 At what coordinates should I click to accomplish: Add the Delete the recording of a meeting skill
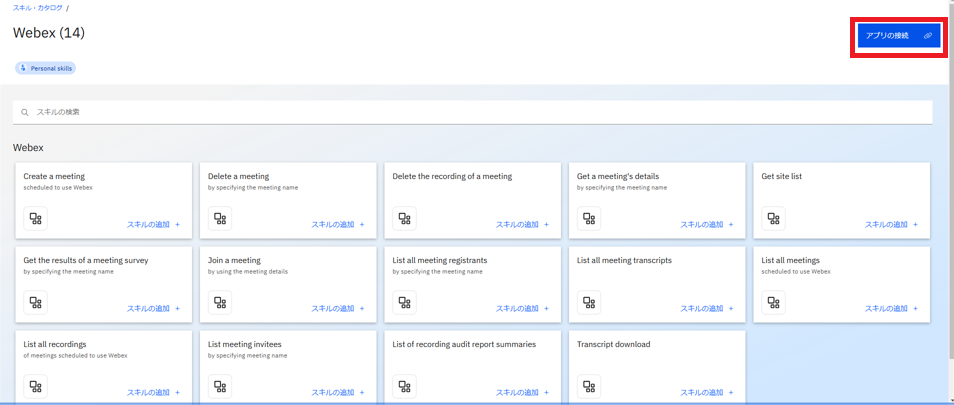pos(522,224)
